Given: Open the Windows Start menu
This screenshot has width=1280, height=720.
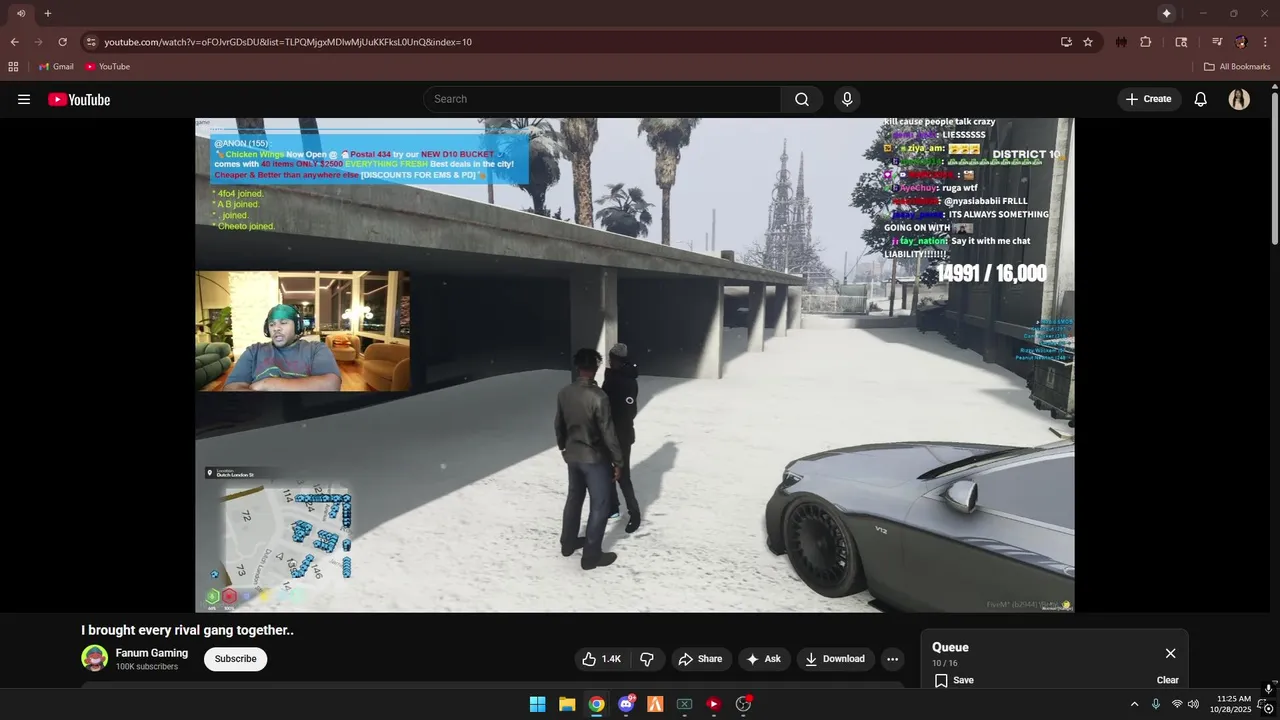Looking at the screenshot, I should (537, 704).
